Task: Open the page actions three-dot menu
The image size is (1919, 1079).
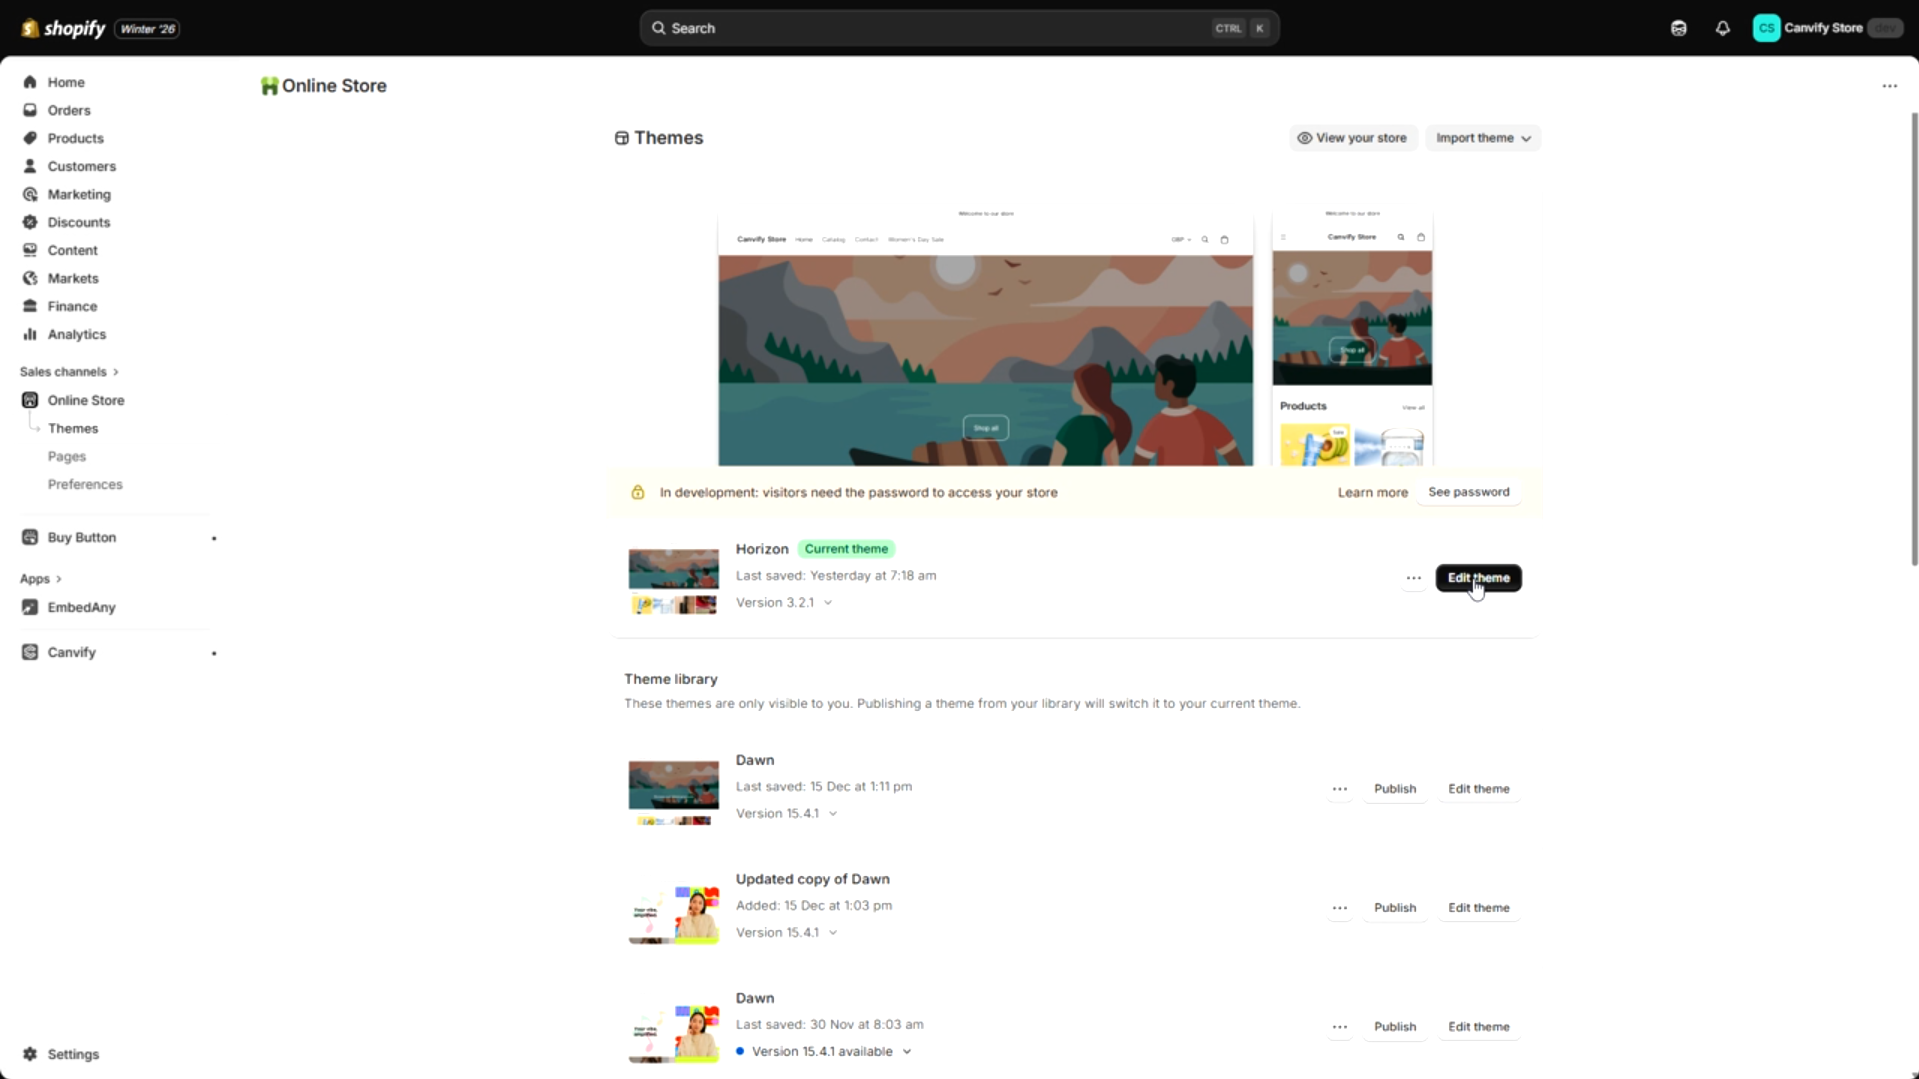Action: tap(1890, 86)
